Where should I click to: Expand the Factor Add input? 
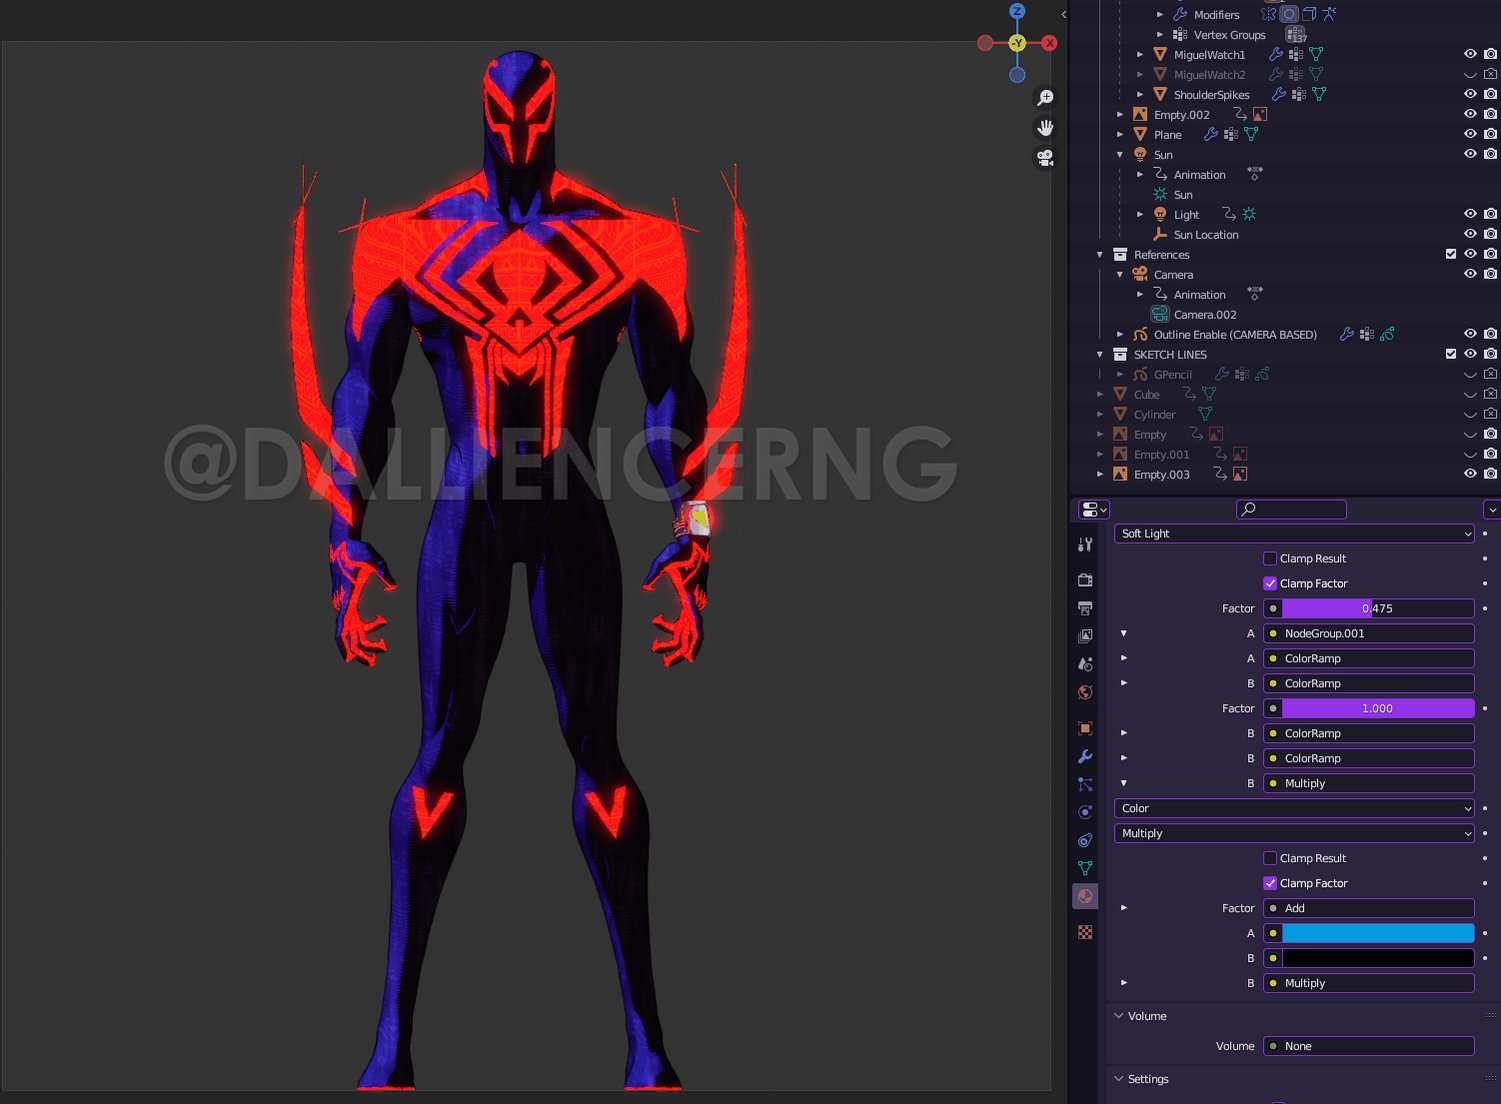click(1124, 908)
